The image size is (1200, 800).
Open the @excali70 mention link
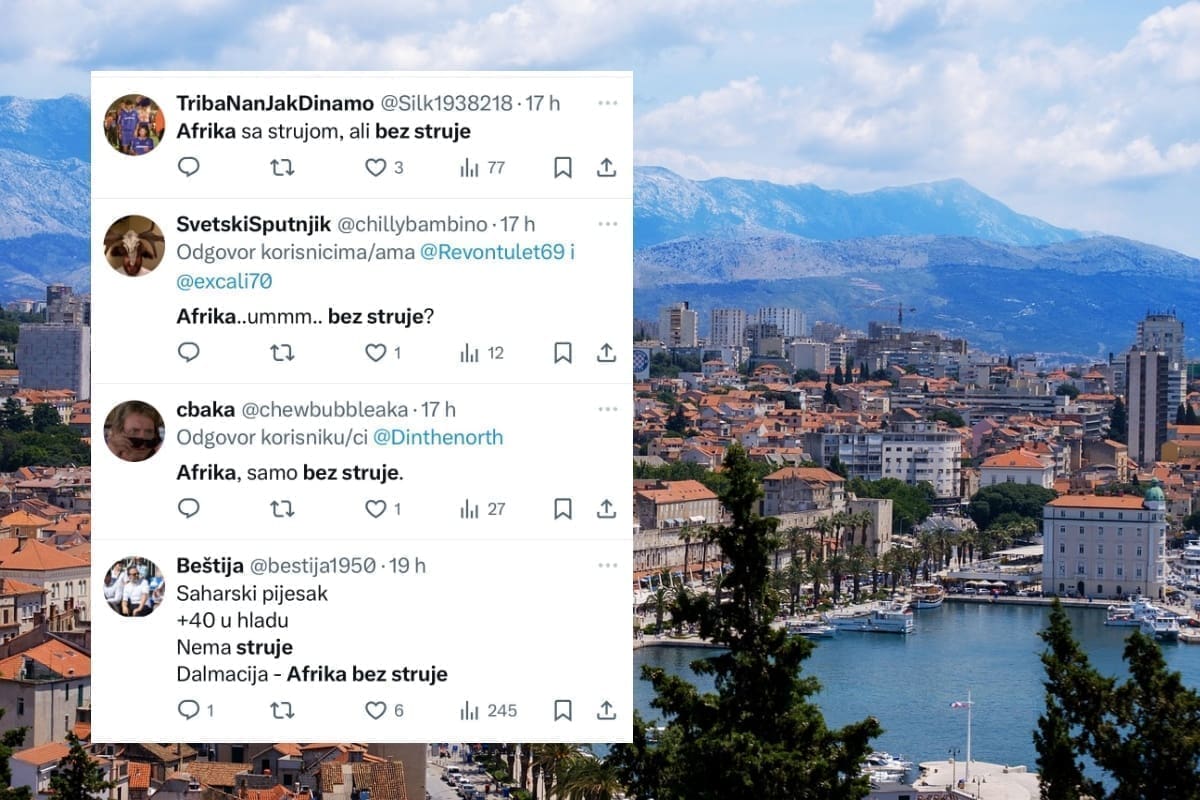pos(224,281)
